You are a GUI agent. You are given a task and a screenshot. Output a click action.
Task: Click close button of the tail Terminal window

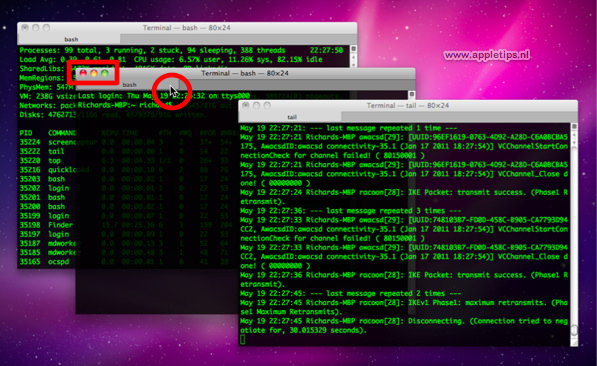click(246, 105)
